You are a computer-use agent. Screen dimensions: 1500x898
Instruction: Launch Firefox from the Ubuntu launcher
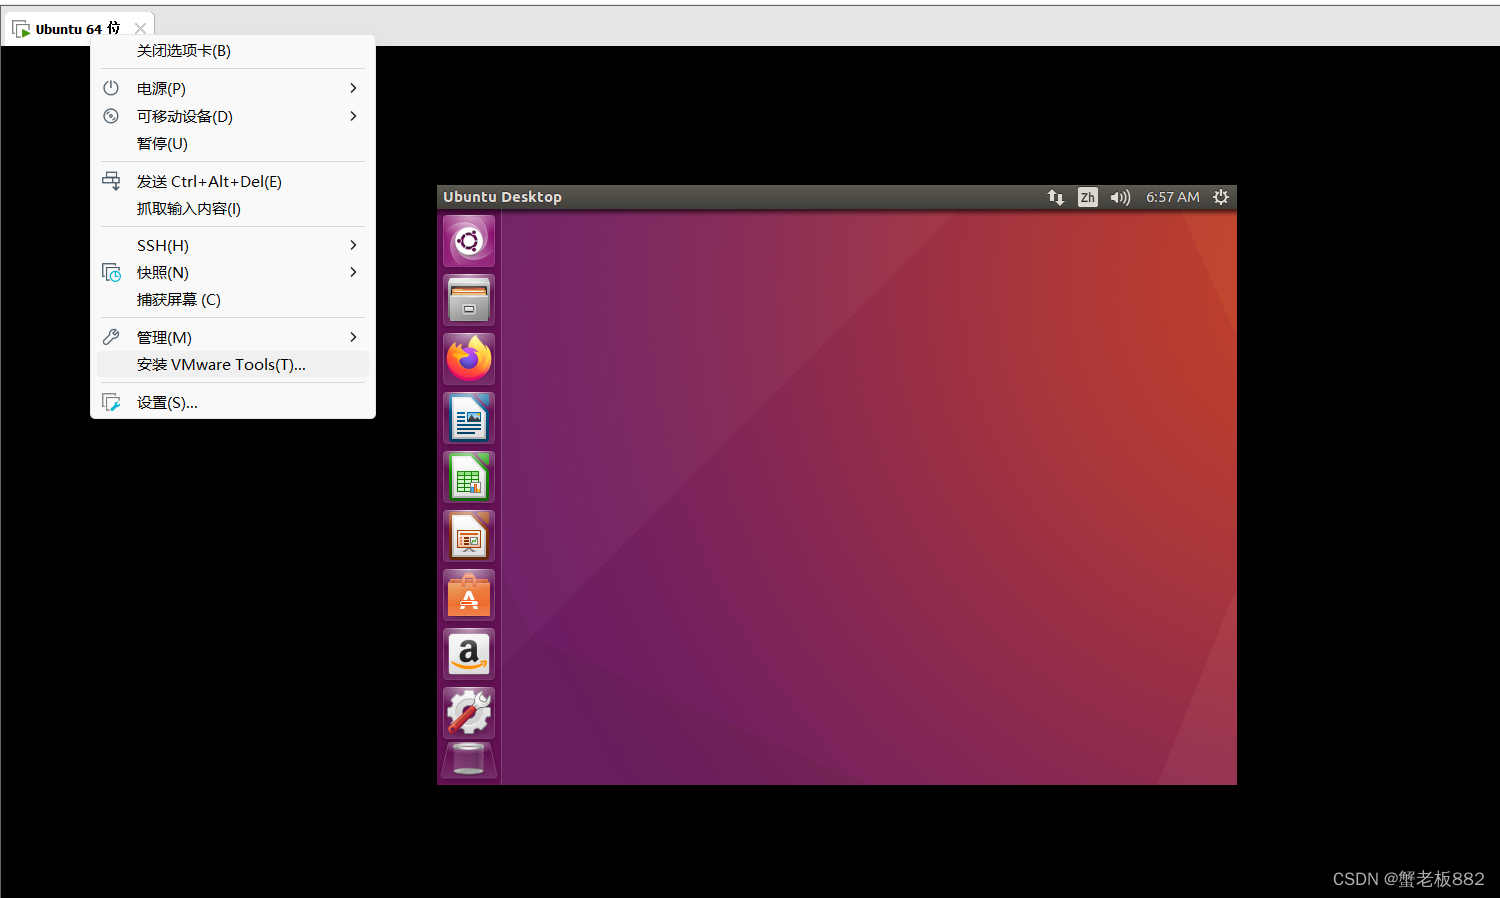pos(469,359)
